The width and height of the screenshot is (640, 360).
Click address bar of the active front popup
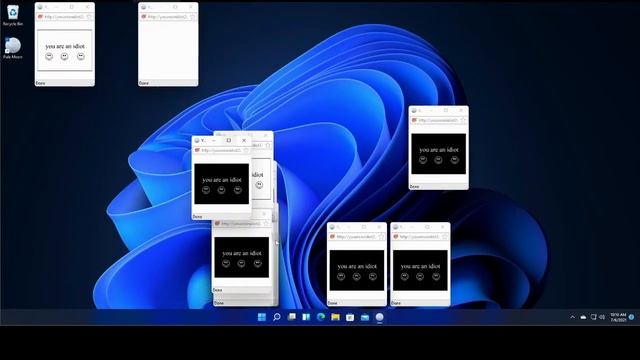[x=221, y=151]
